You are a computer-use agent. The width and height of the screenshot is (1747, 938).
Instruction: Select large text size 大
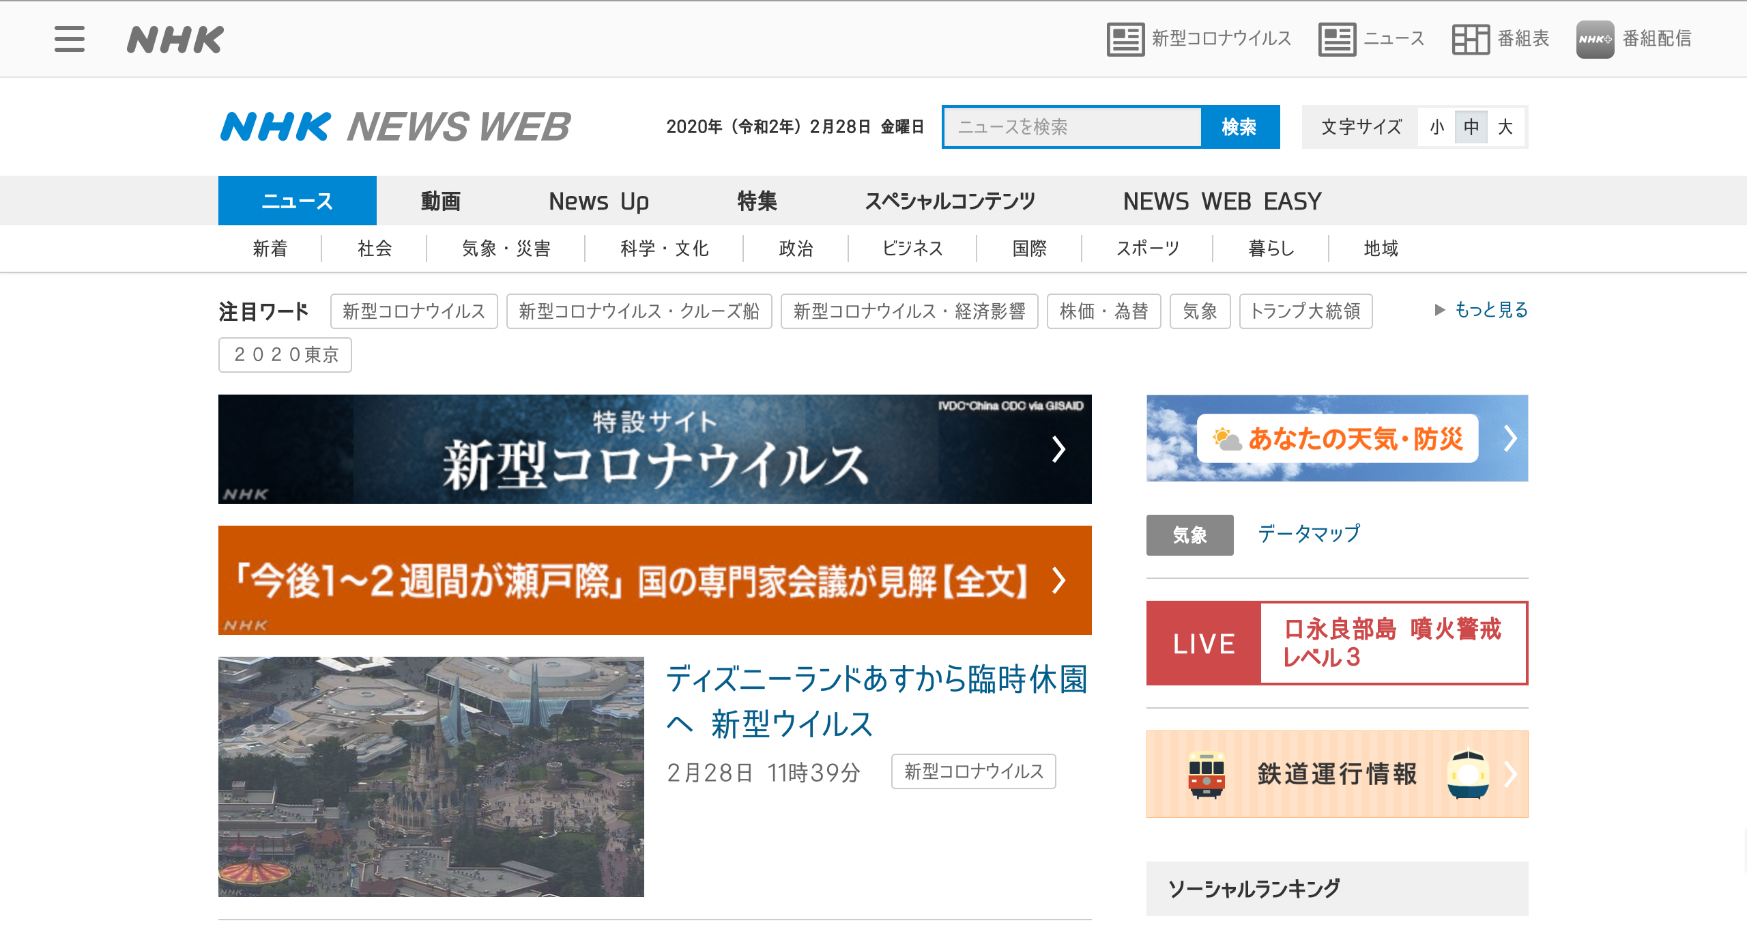[x=1505, y=127]
